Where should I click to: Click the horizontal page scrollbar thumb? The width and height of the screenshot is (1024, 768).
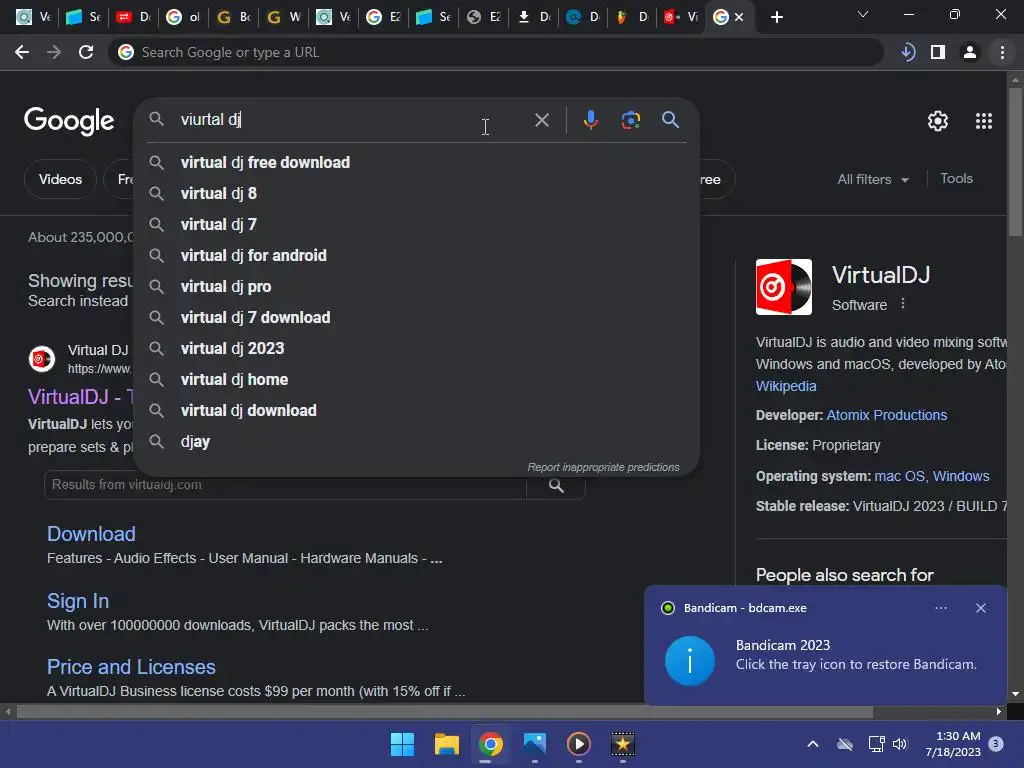pos(444,712)
